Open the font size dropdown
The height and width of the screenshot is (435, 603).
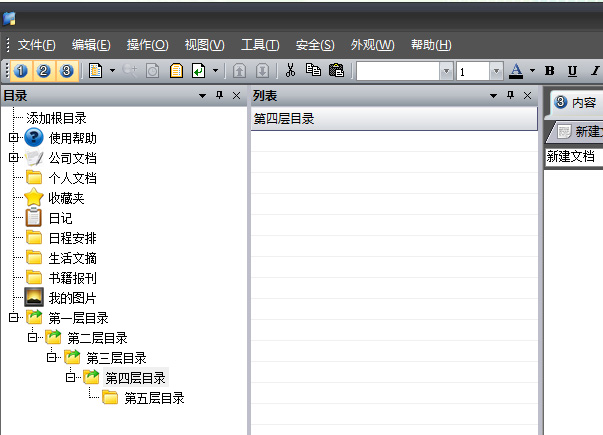495,71
